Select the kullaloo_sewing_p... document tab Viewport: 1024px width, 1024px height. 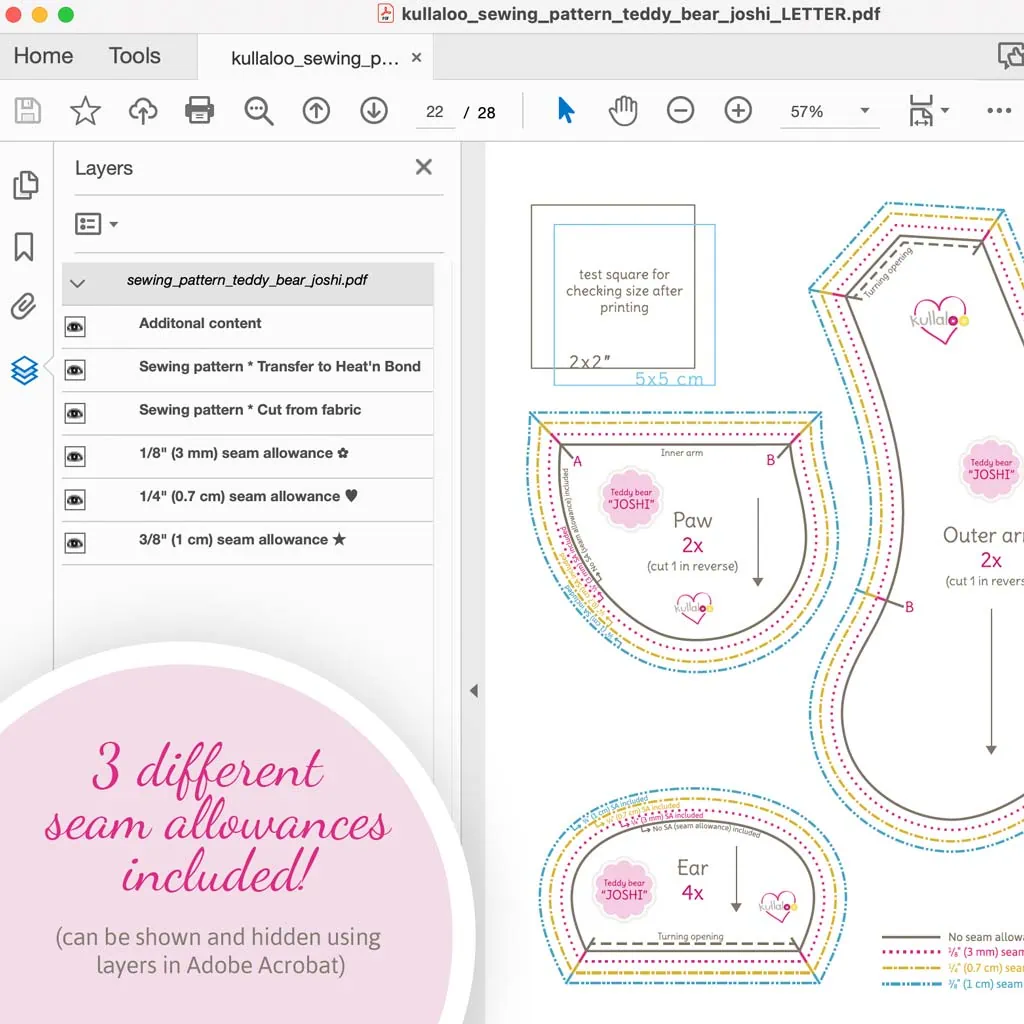pyautogui.click(x=315, y=58)
